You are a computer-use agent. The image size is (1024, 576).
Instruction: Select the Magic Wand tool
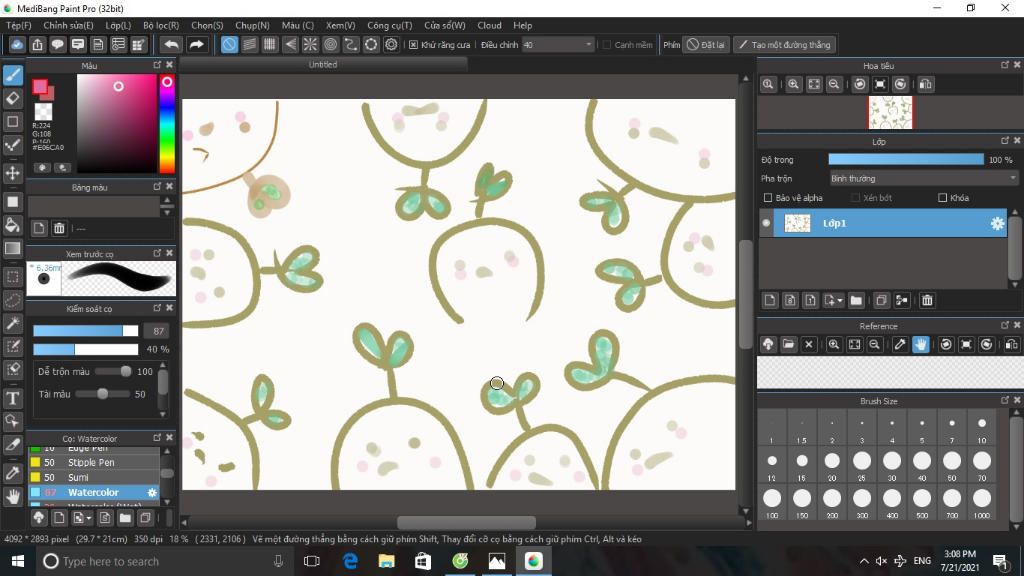click(12, 323)
